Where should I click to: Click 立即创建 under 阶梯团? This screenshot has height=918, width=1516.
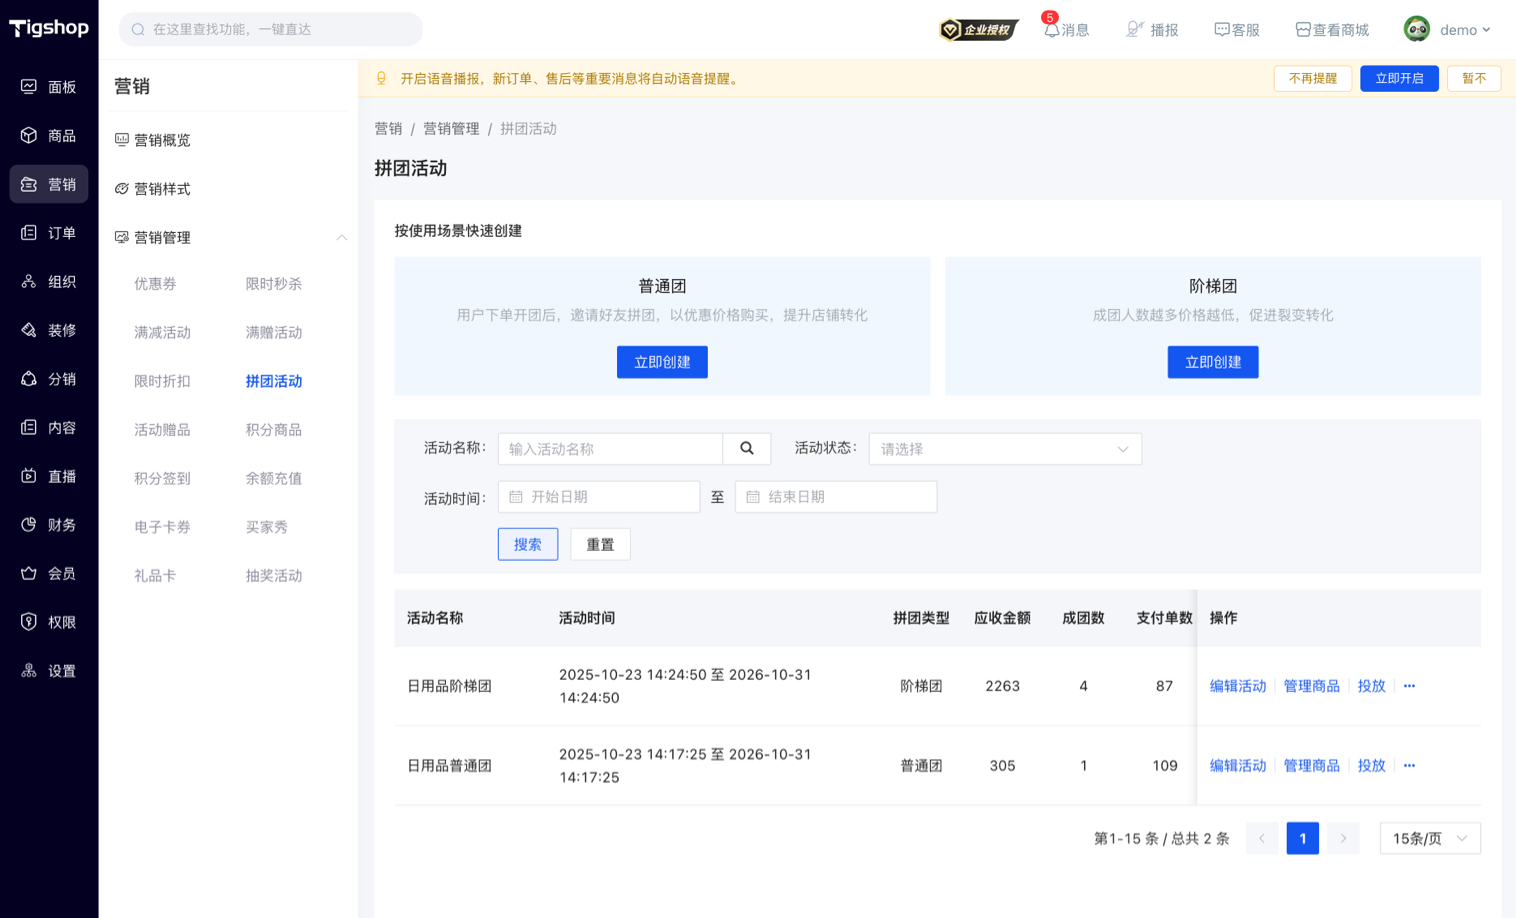pos(1213,362)
